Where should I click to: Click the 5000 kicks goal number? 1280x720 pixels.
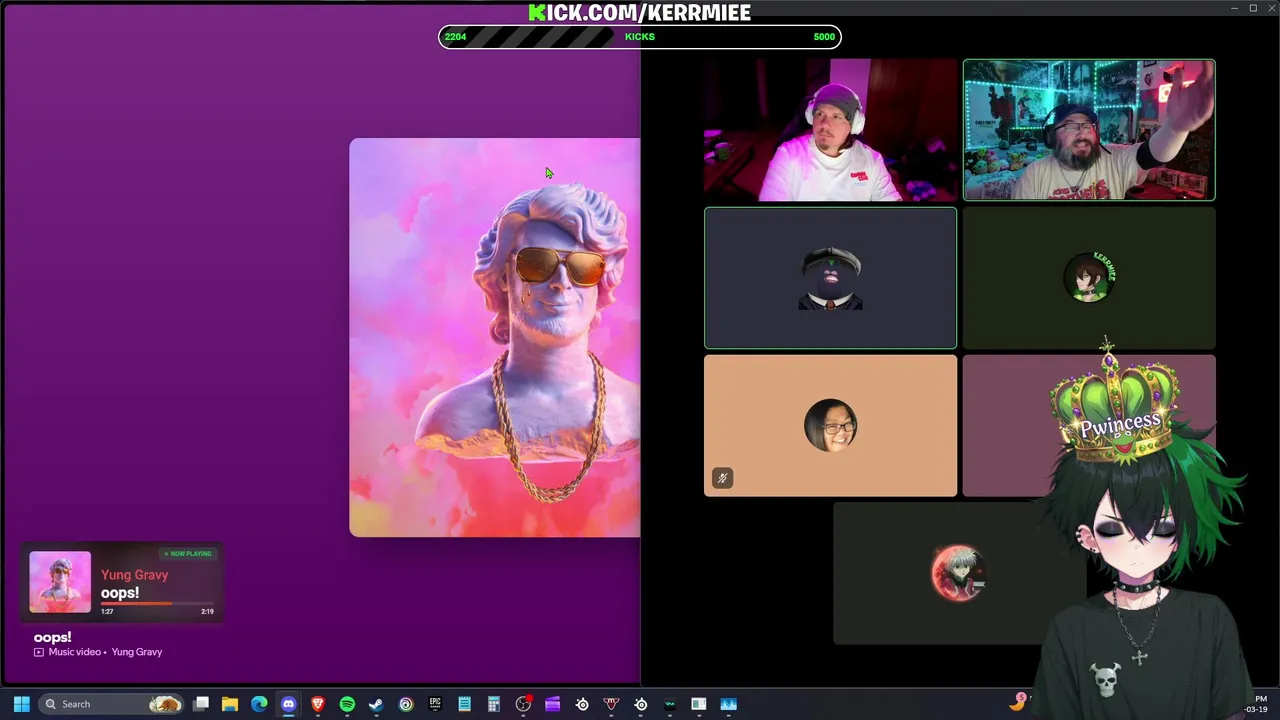[824, 37]
